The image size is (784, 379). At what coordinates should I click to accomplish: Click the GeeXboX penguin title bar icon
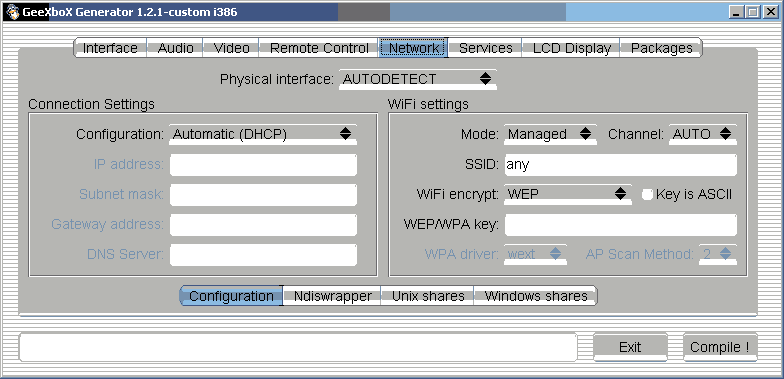pos(12,12)
